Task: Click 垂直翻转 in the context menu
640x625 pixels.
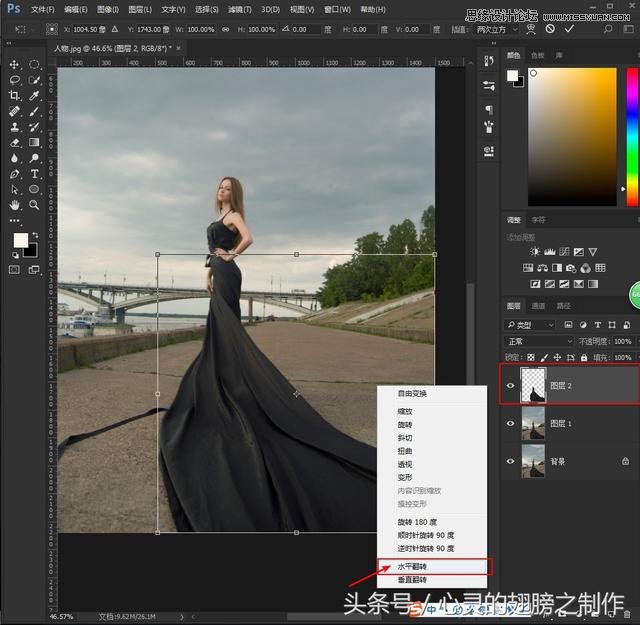Action: [x=411, y=580]
